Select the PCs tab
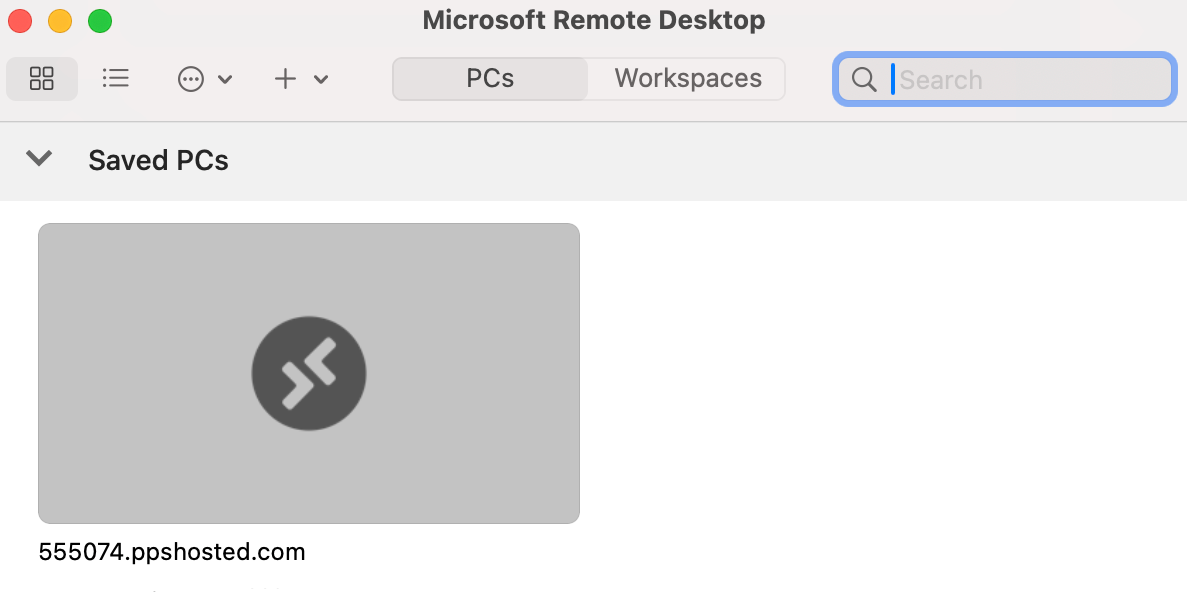This screenshot has width=1187, height=605. [491, 79]
